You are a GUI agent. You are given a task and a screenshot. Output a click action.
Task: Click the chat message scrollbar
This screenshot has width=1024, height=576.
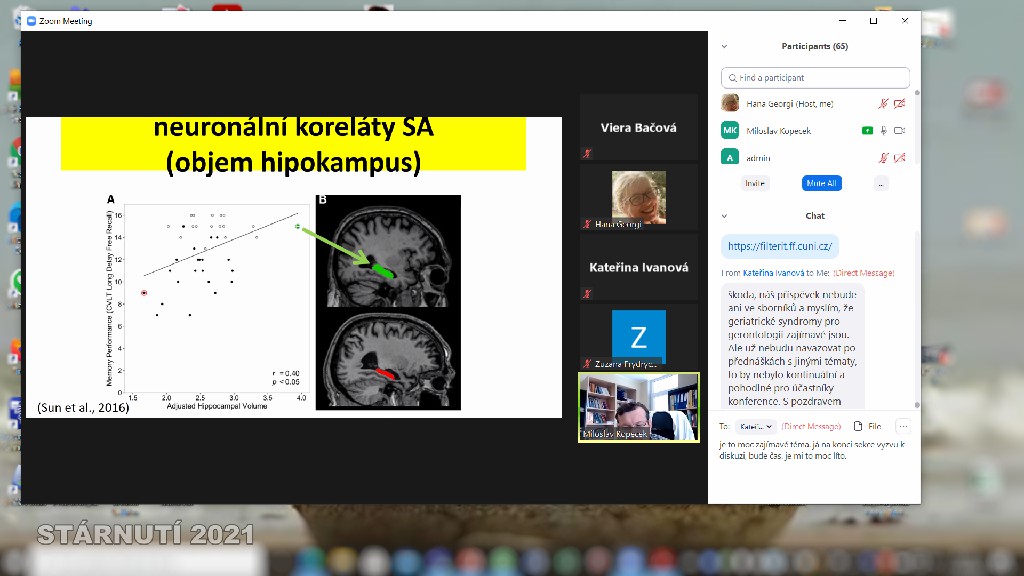[915, 320]
